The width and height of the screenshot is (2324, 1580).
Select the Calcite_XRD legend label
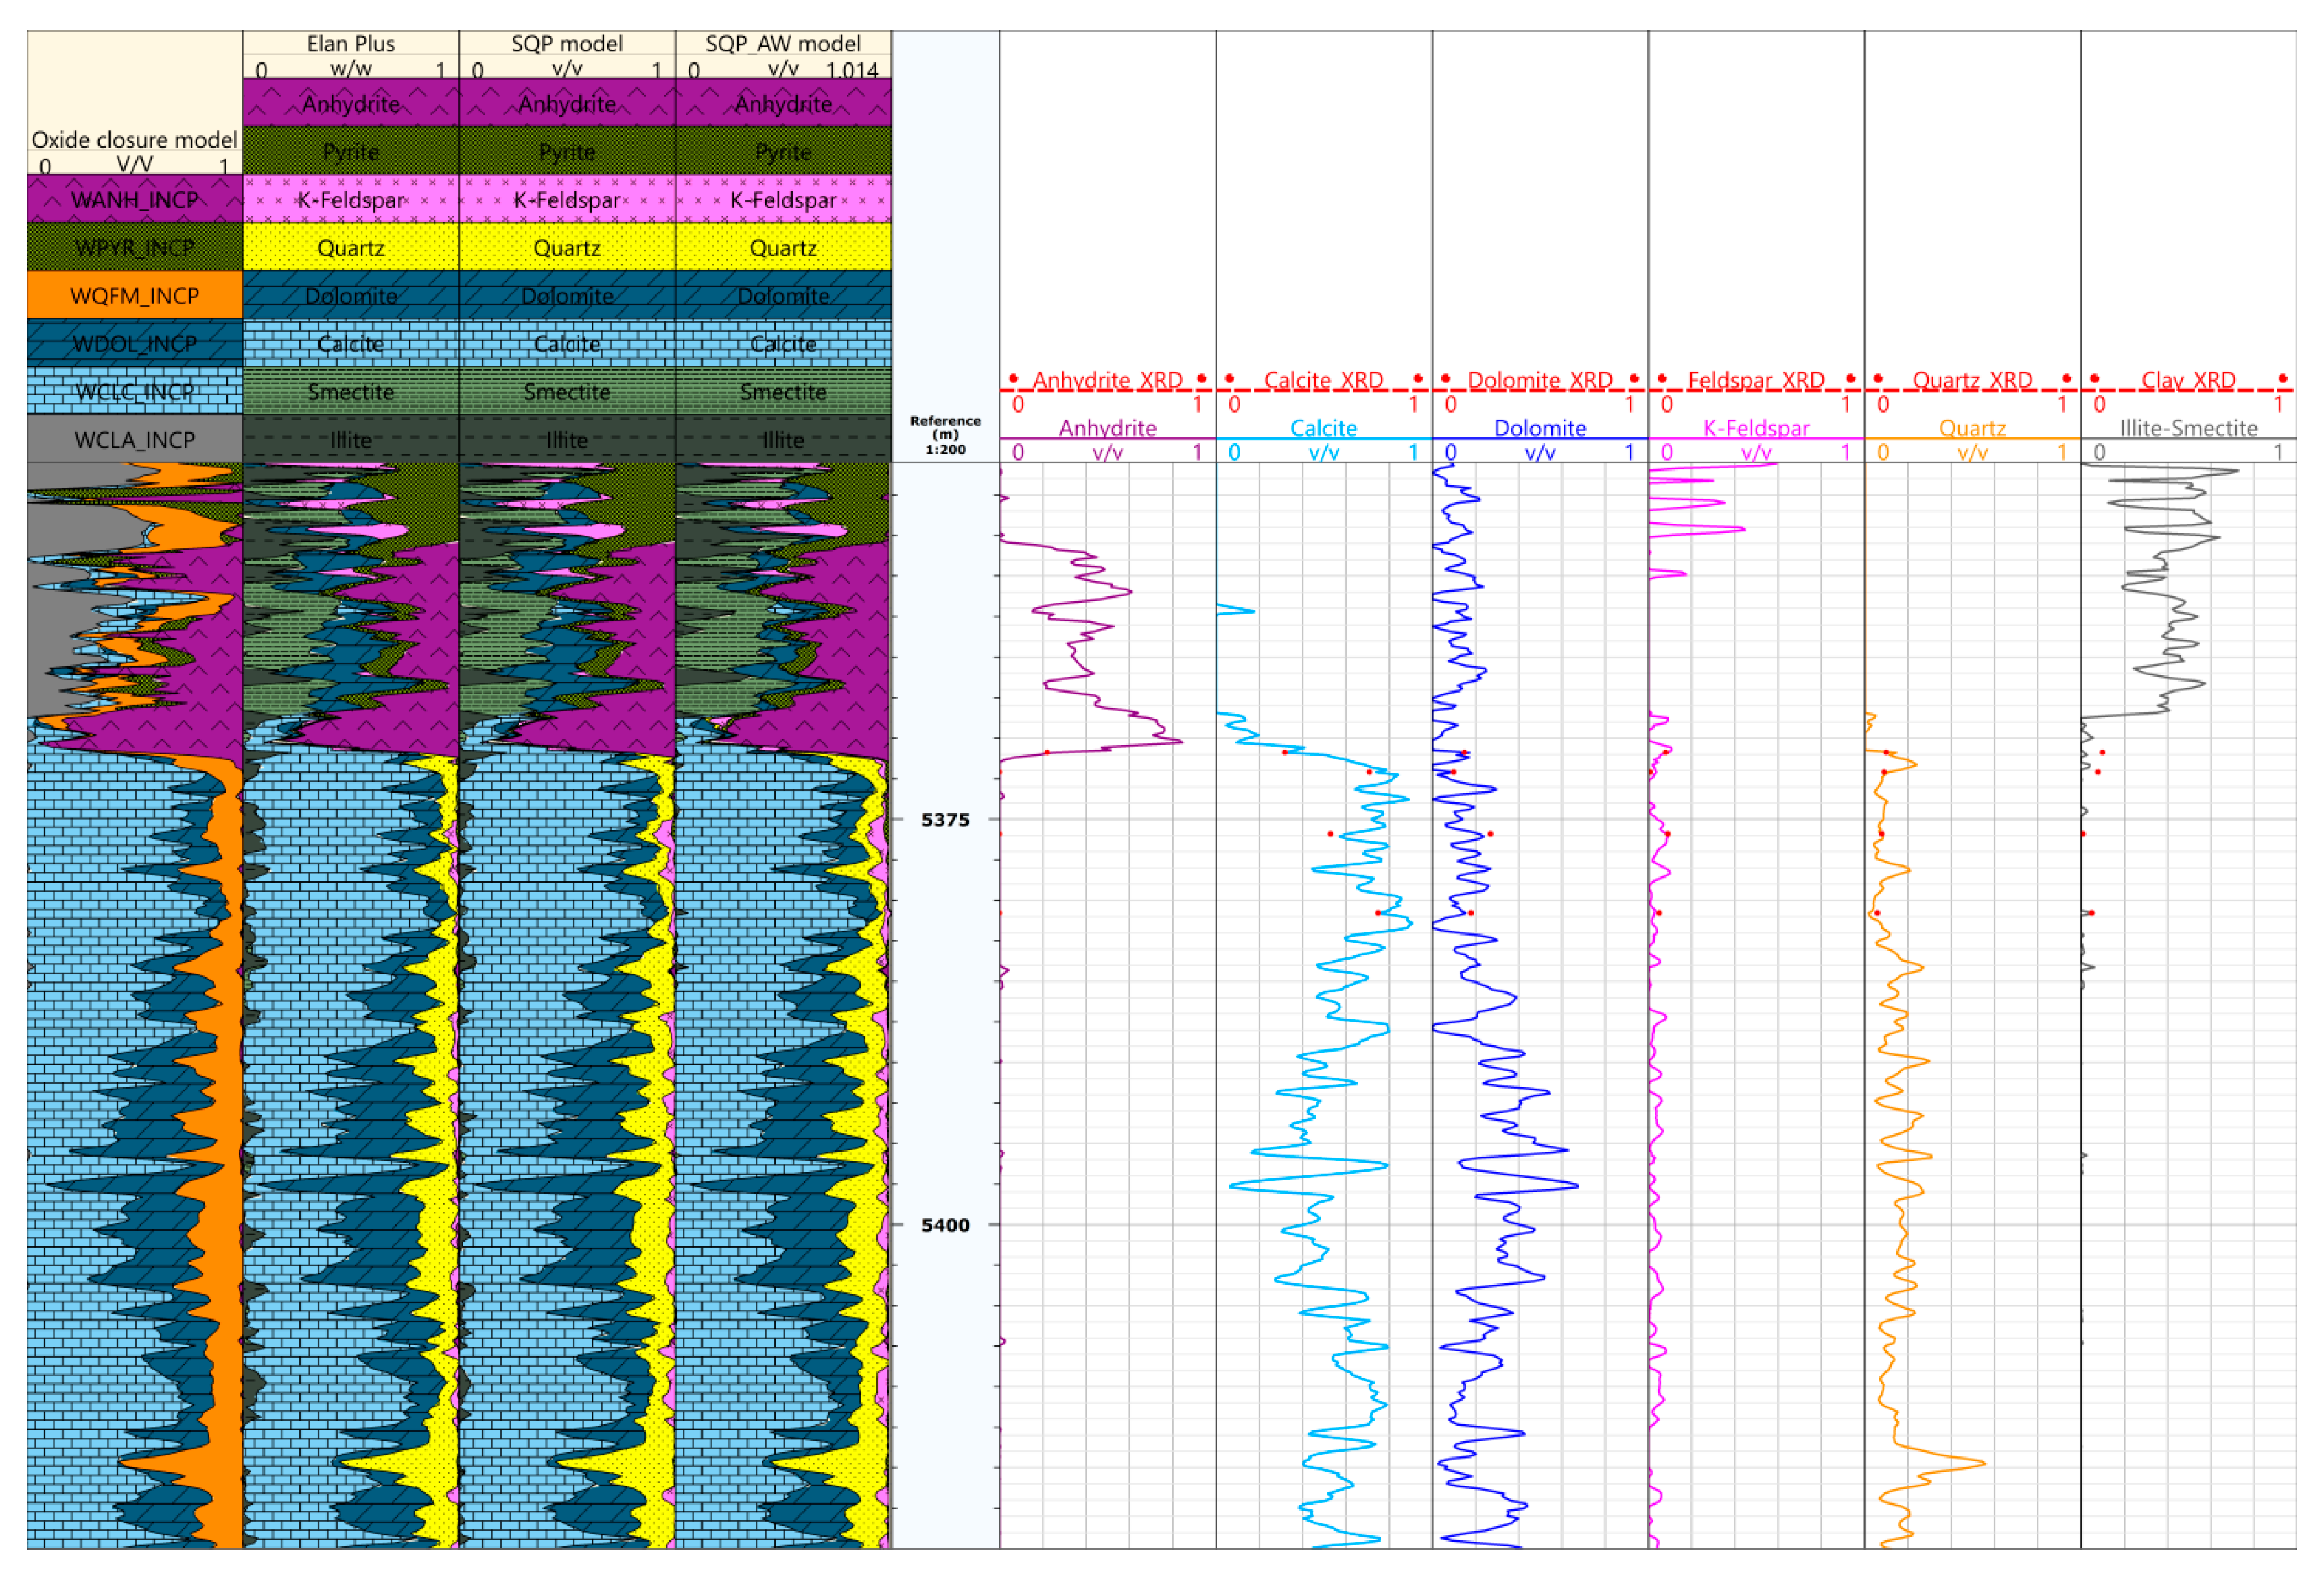(x=1322, y=380)
